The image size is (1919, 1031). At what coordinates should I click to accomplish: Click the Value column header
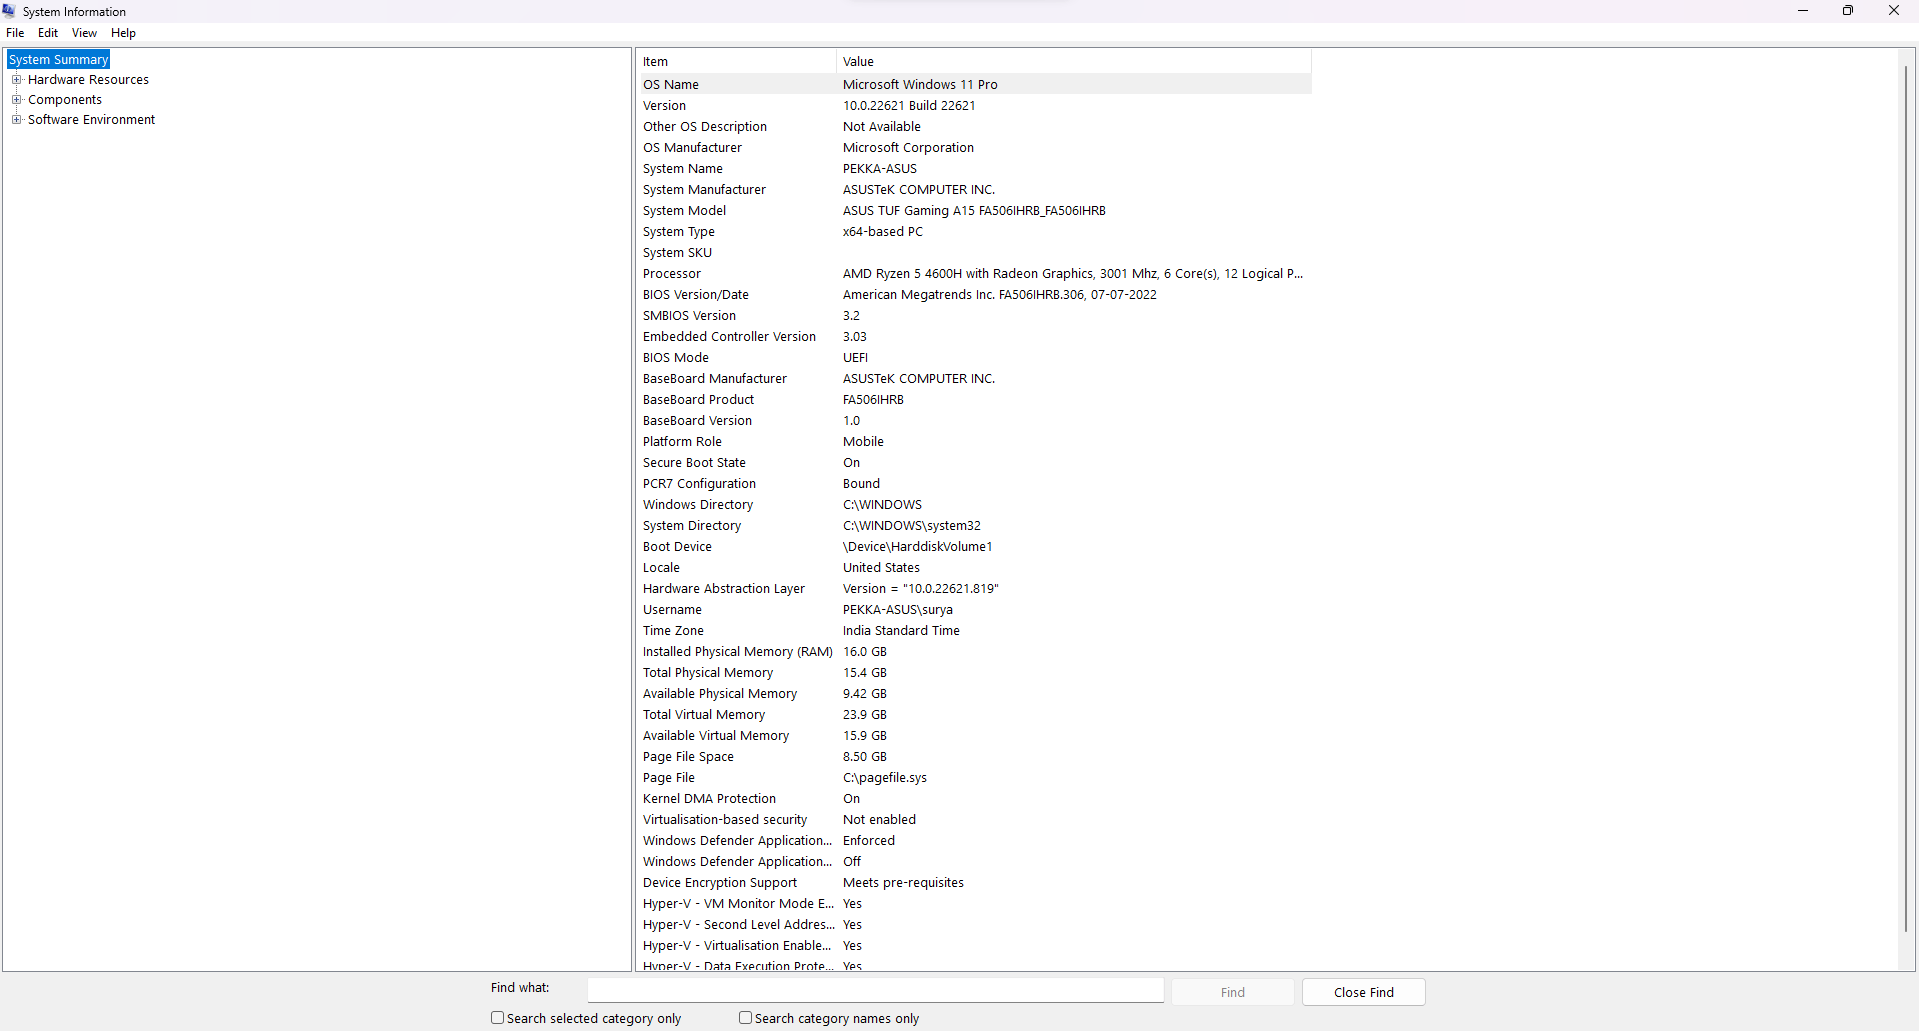coord(1074,62)
